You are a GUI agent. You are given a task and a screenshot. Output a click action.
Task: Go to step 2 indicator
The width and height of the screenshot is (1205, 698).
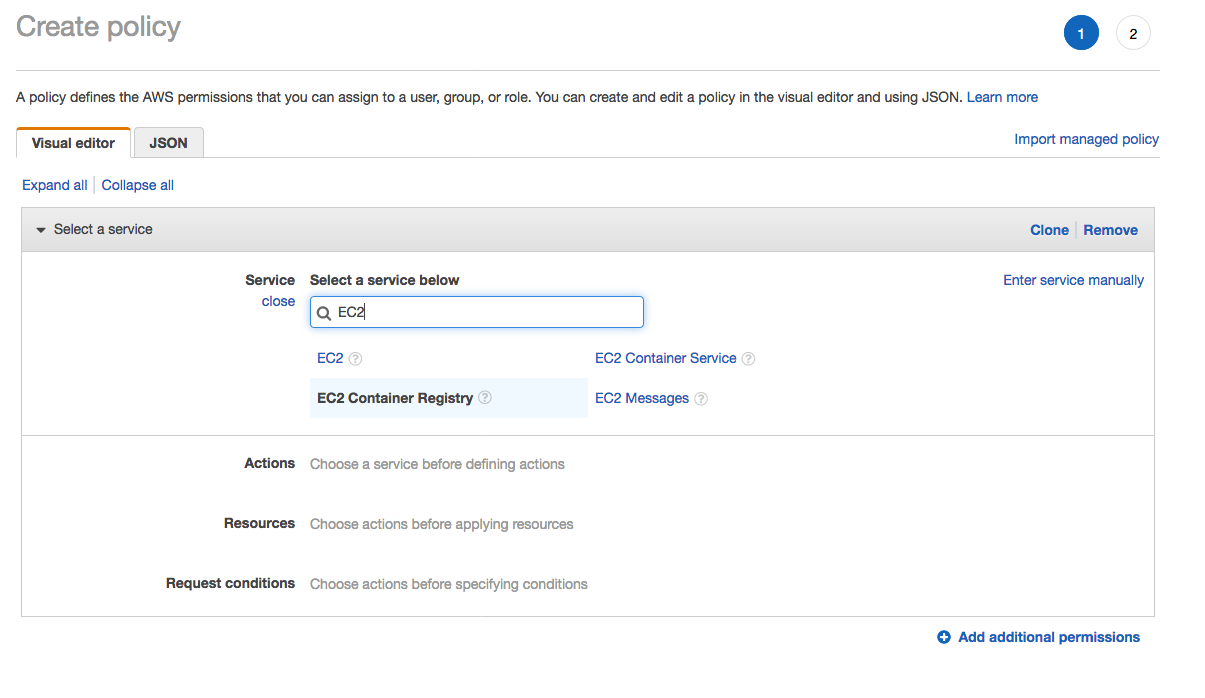coord(1133,33)
